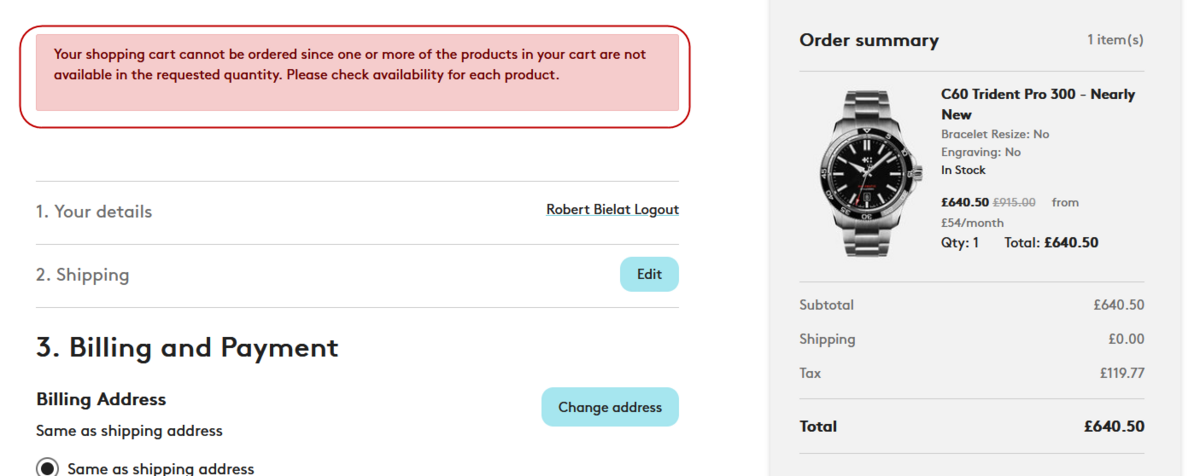Click the 1 item(s) count label

click(x=1115, y=41)
